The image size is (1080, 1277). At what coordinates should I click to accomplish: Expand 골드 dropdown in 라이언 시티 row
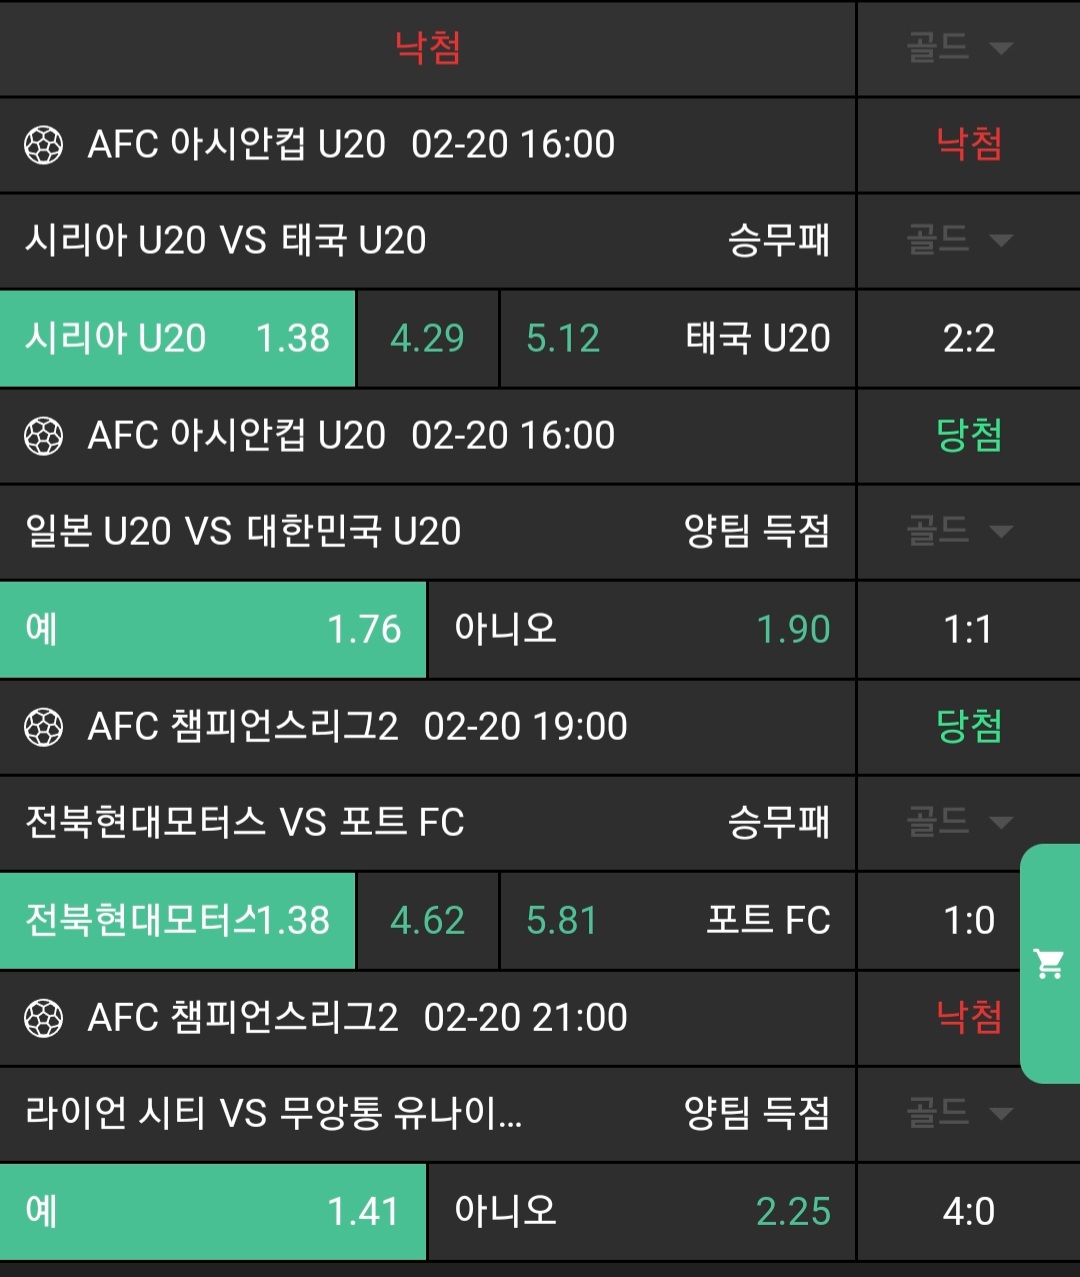[959, 1112]
